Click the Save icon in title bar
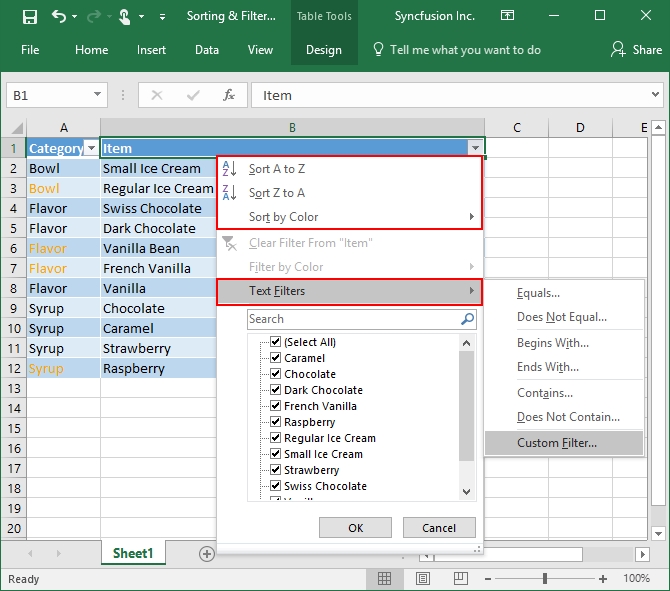The height and width of the screenshot is (591, 670). pos(29,17)
